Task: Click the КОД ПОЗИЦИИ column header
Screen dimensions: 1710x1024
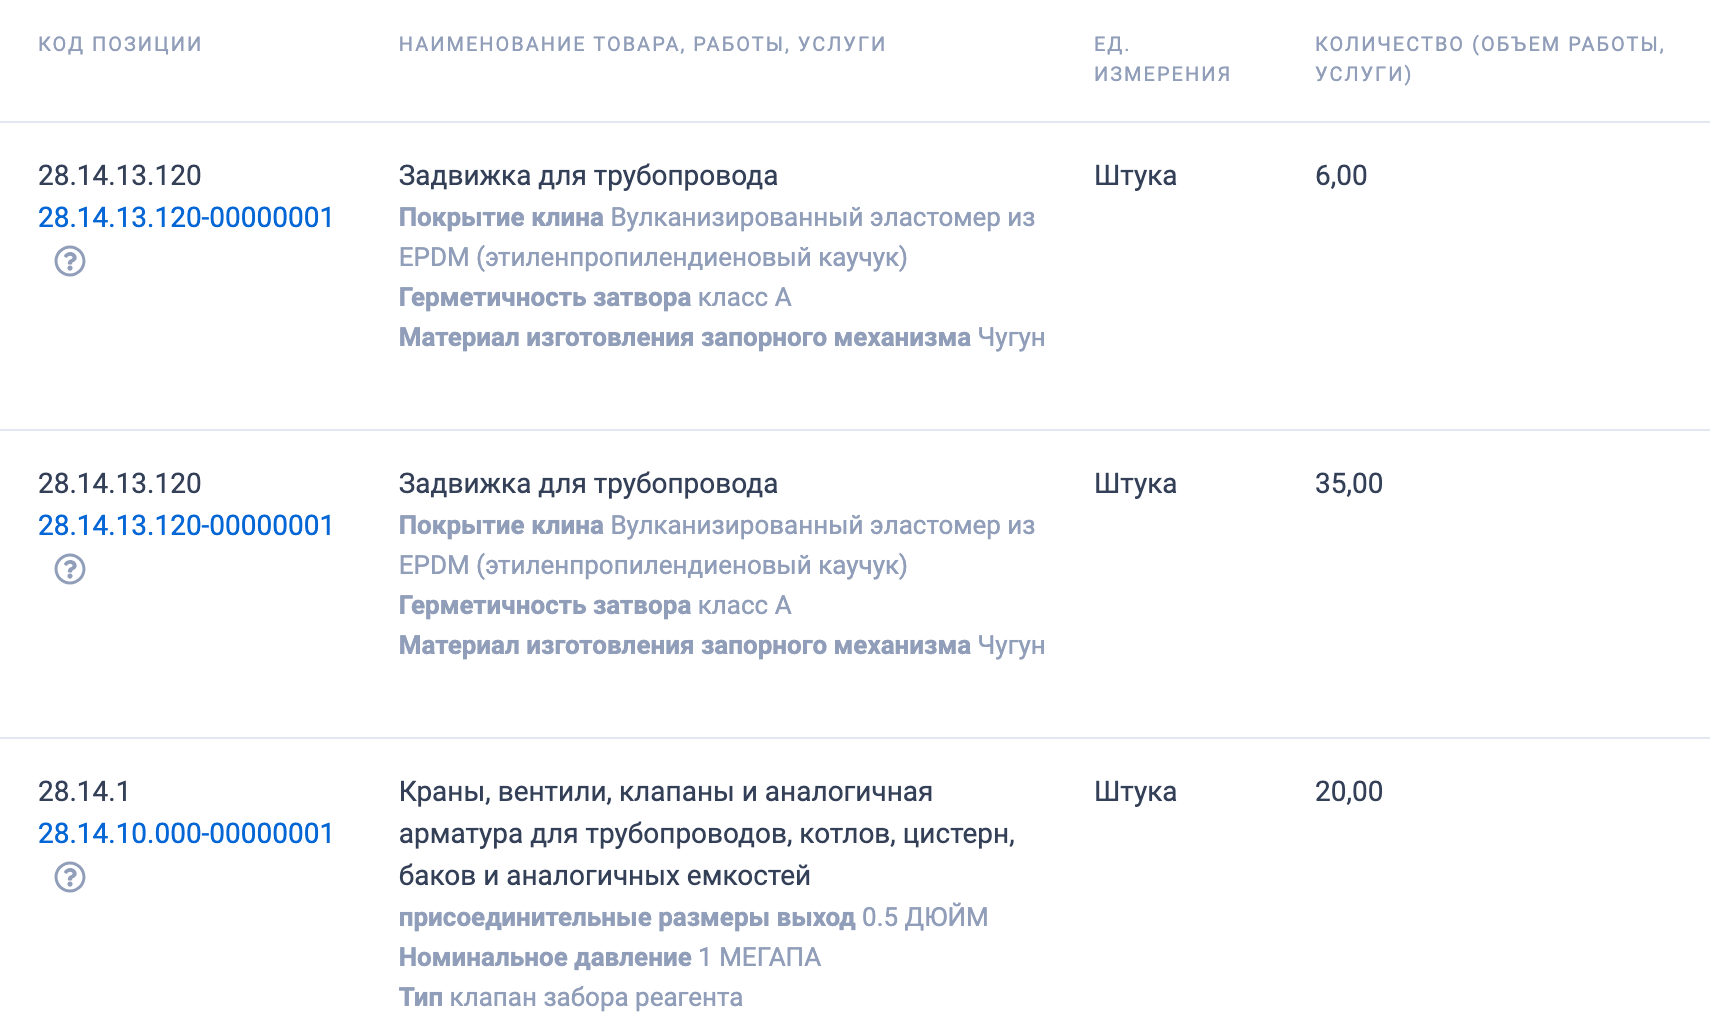Action: pos(118,43)
